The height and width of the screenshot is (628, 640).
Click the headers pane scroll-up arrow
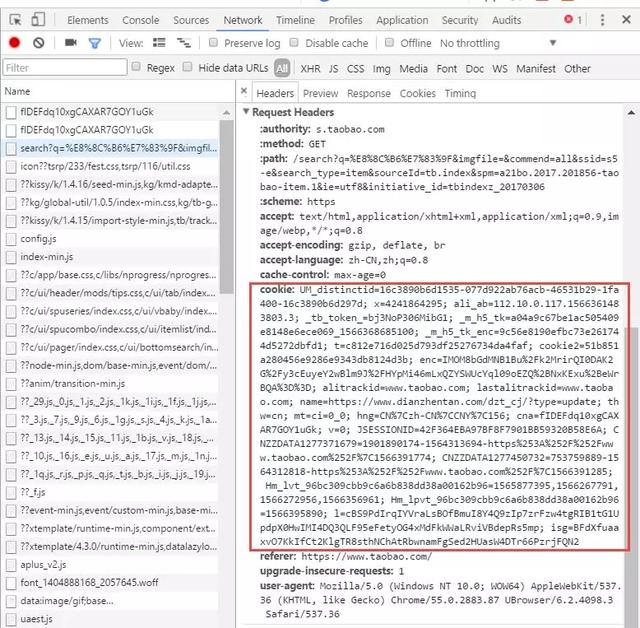[631, 112]
